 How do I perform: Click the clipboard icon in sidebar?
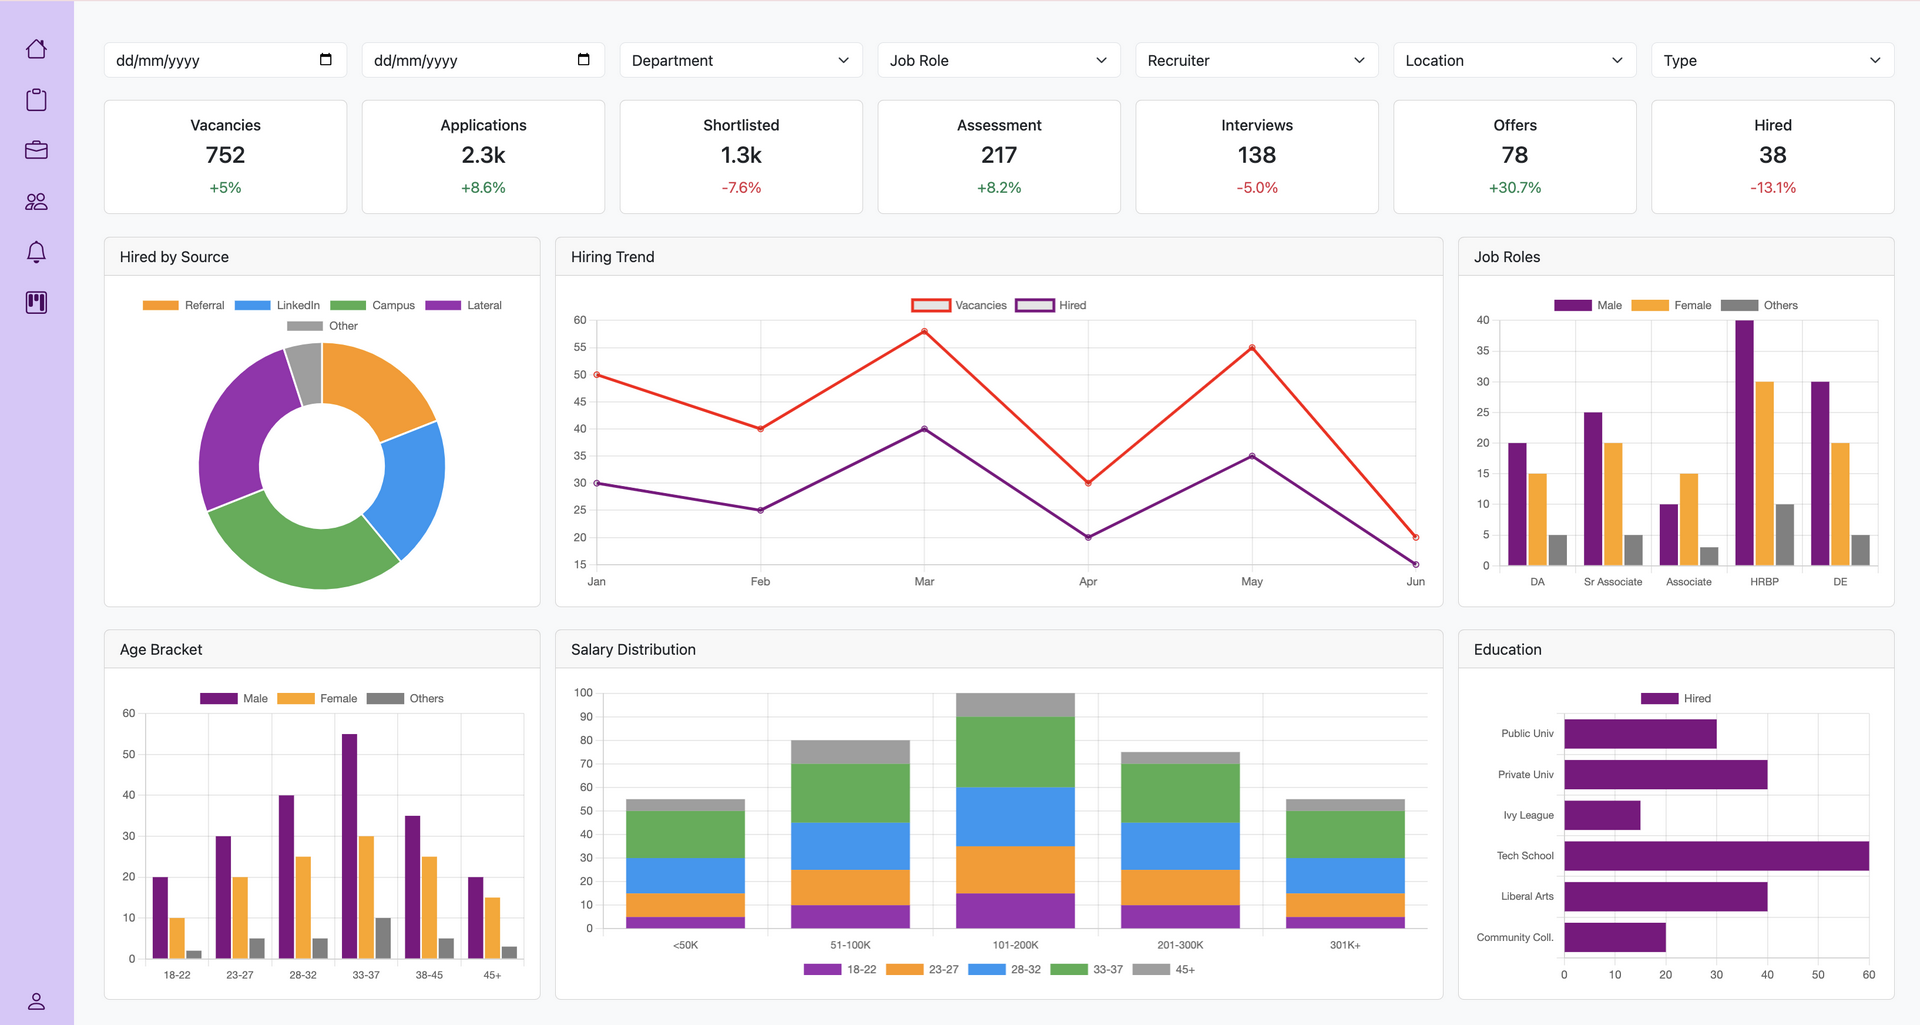[36, 100]
